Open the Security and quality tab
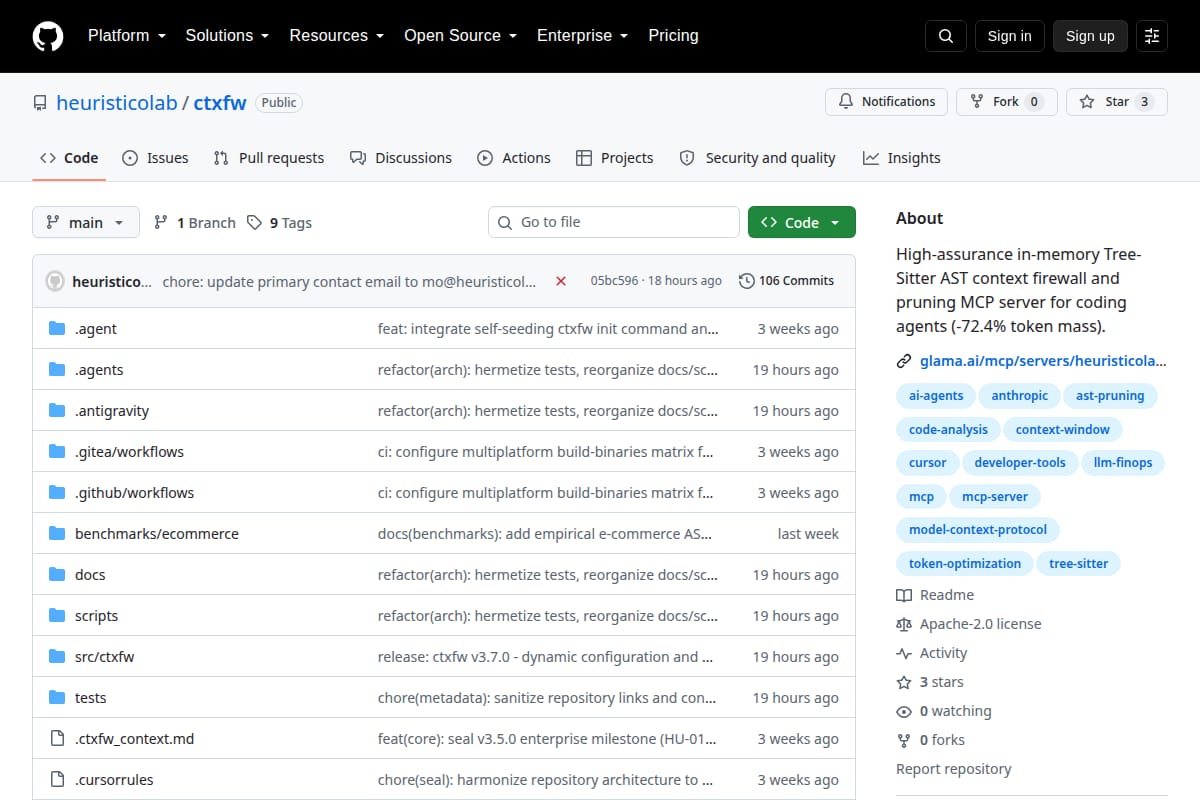This screenshot has height=800, width=1200. tap(758, 158)
